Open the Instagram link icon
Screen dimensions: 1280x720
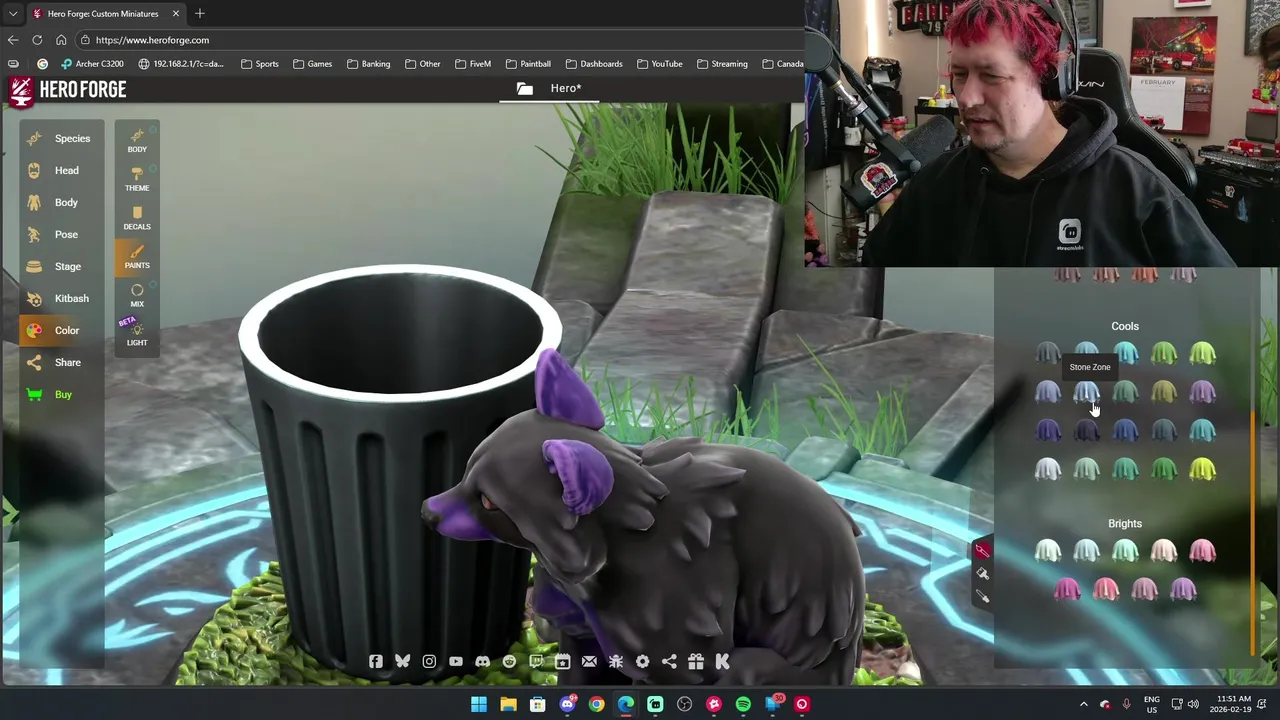429,661
